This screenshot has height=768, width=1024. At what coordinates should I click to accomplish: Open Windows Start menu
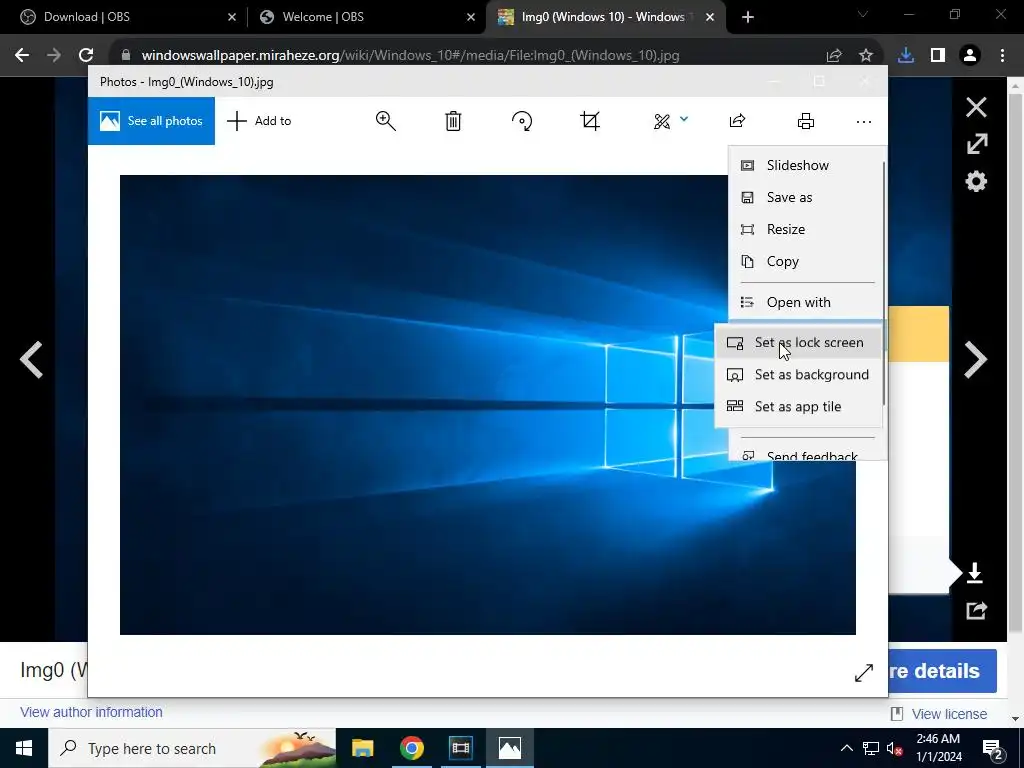point(24,748)
